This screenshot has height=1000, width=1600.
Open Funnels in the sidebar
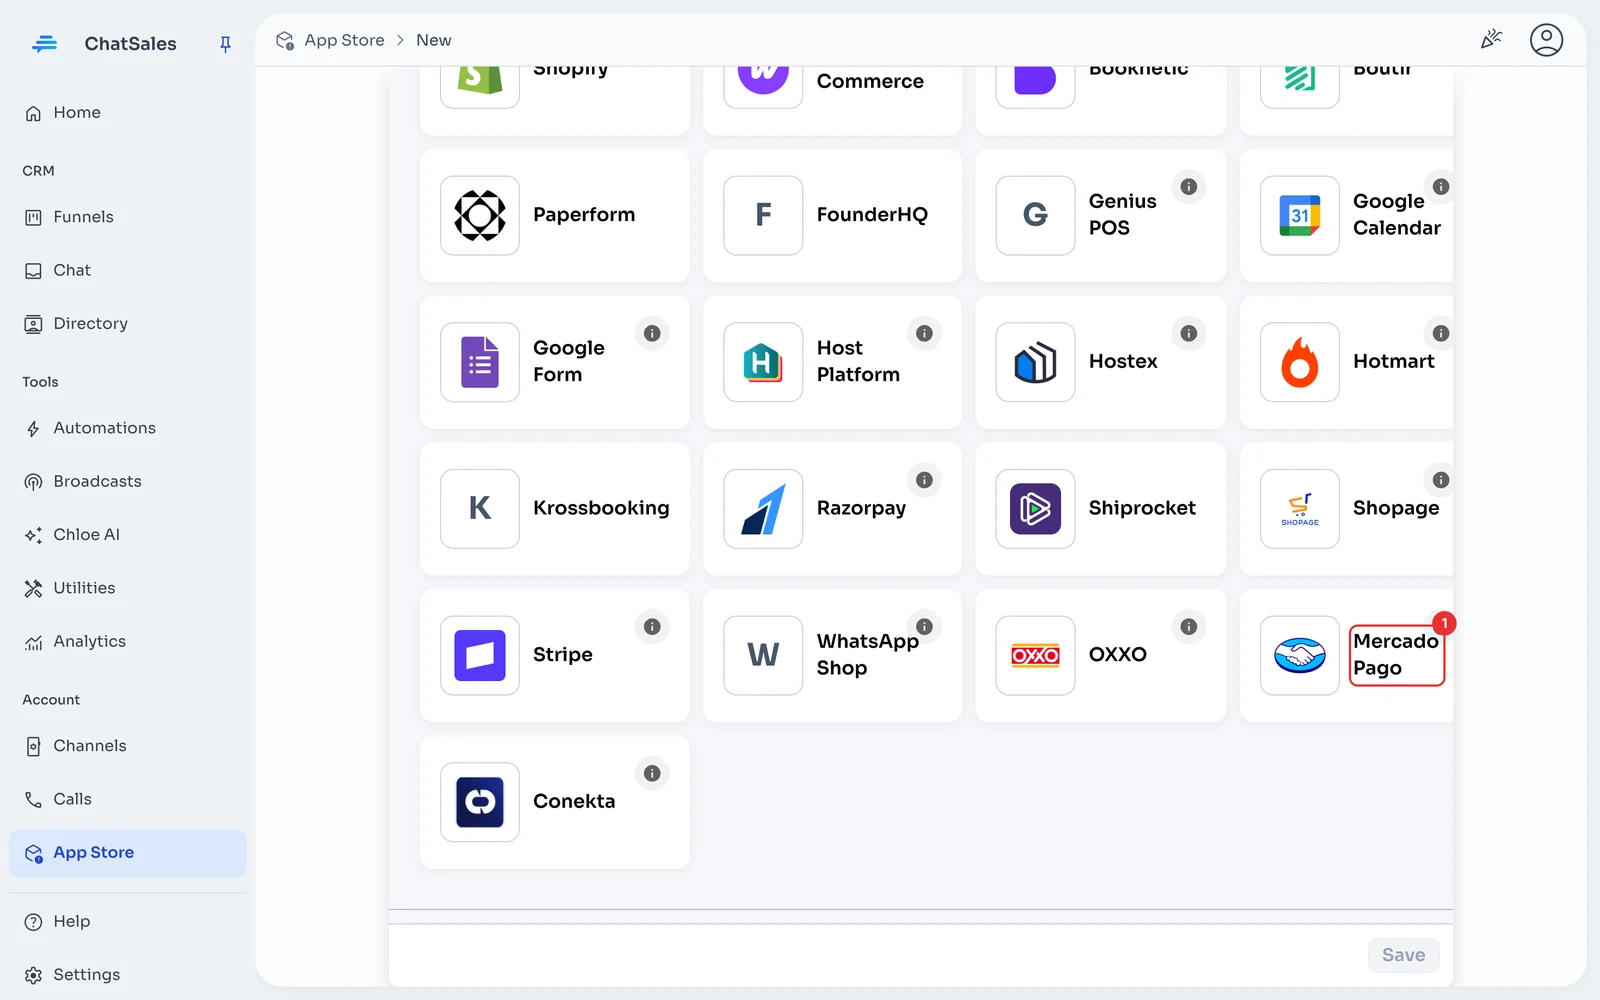pyautogui.click(x=127, y=217)
